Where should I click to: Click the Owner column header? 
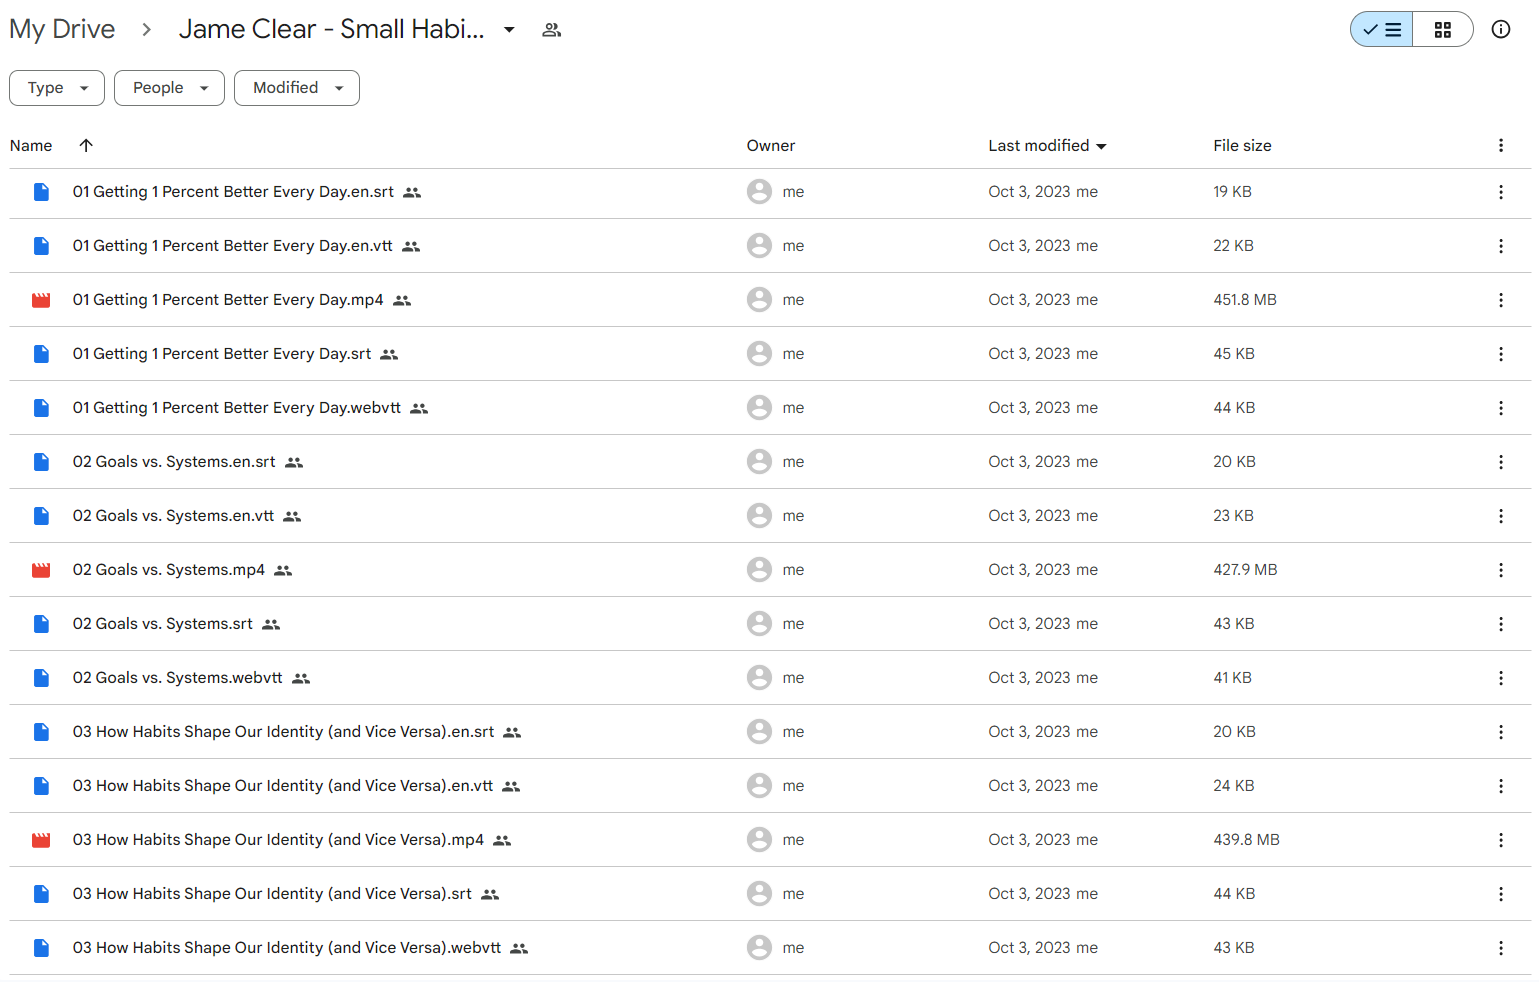[771, 146]
